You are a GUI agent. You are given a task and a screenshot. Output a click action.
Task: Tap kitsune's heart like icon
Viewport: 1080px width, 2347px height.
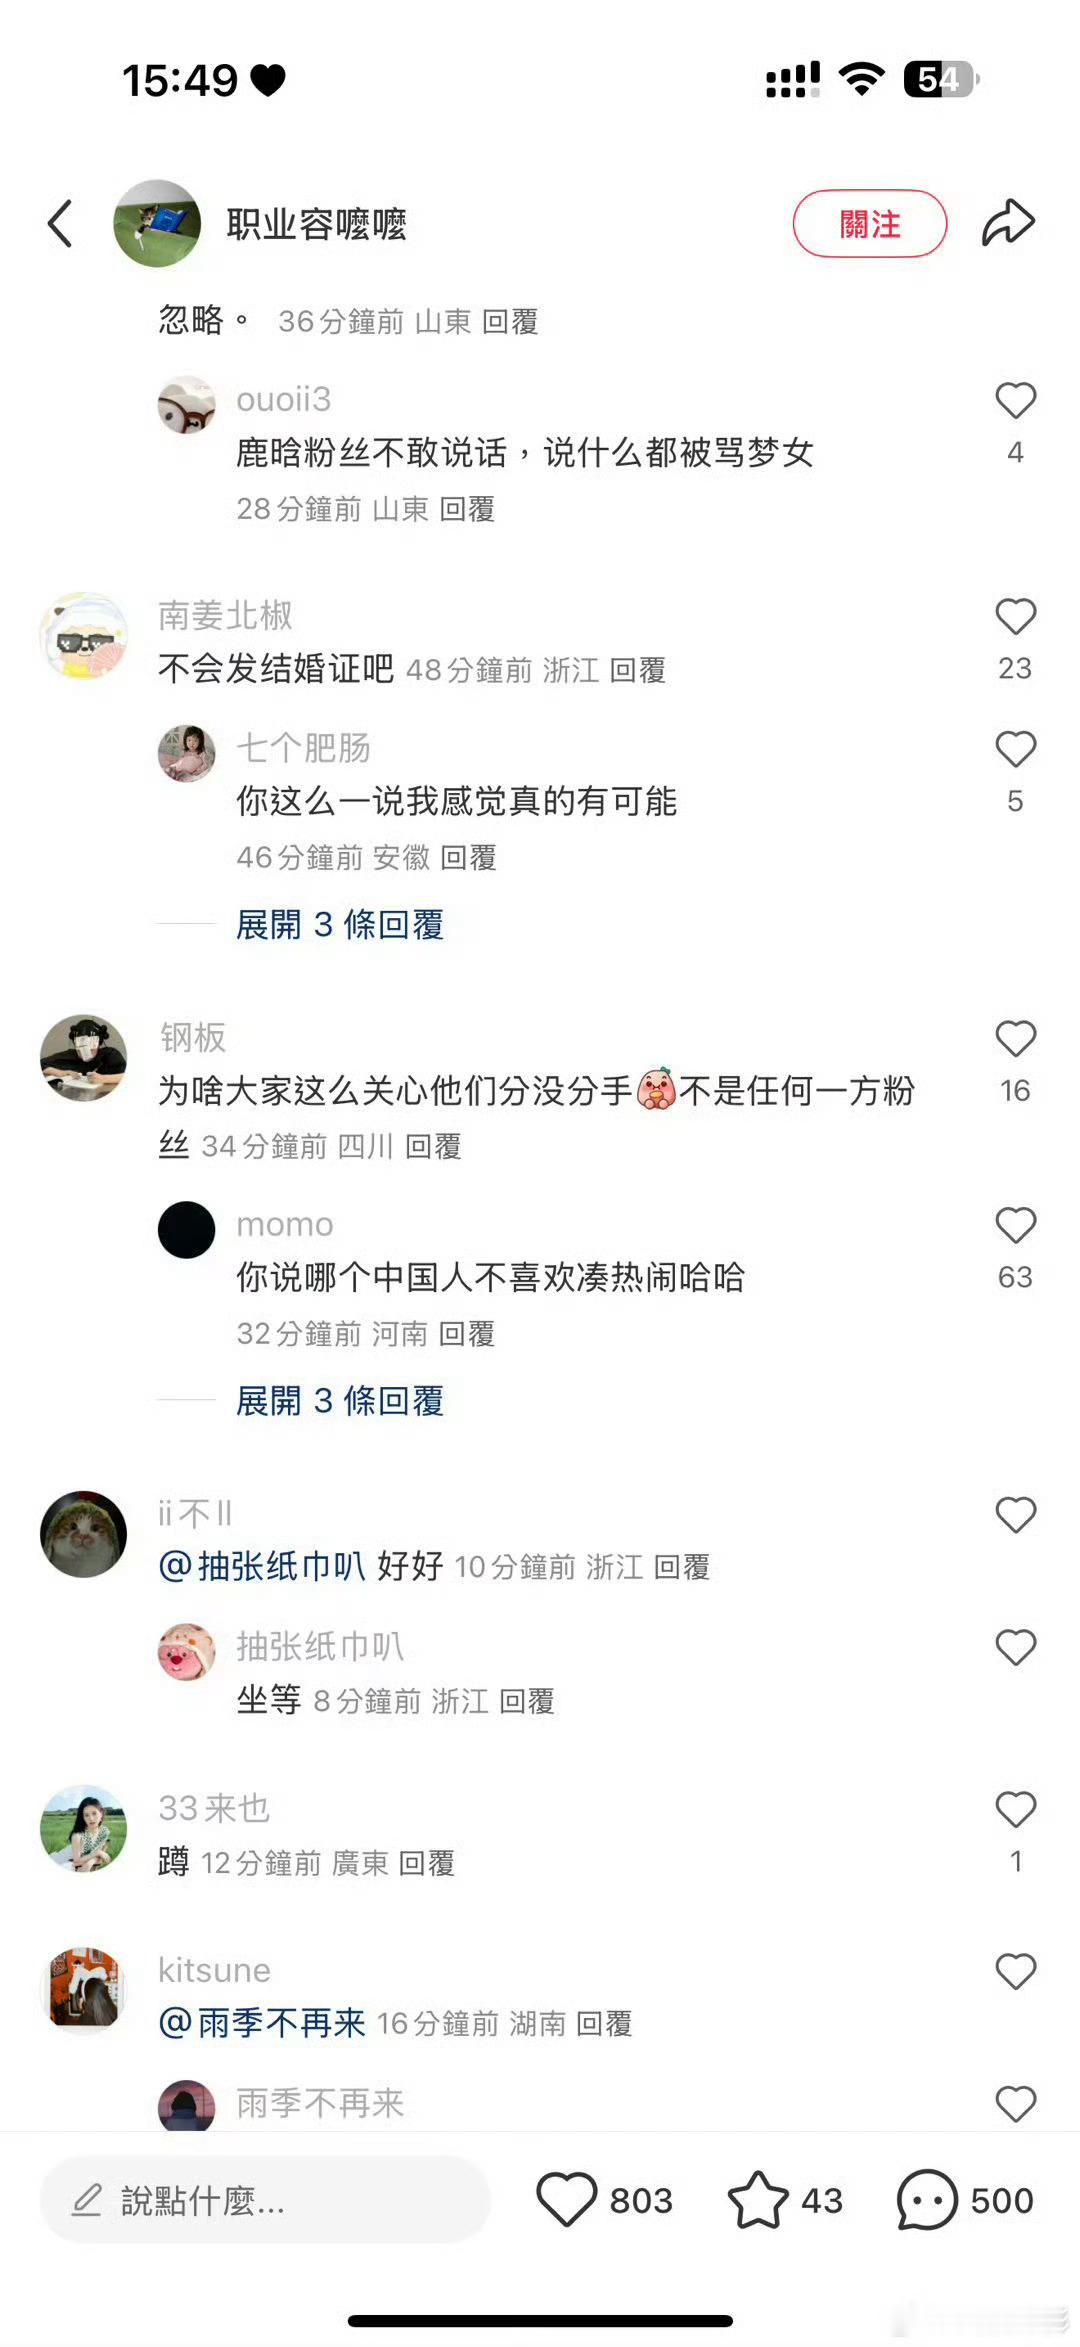click(1015, 1971)
